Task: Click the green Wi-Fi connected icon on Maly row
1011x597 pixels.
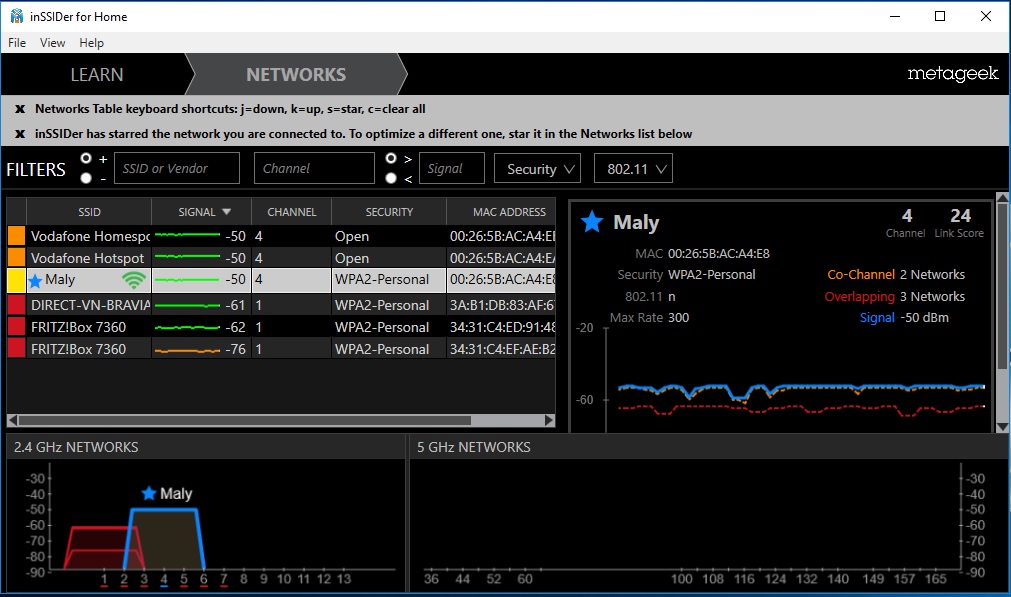Action: tap(133, 280)
